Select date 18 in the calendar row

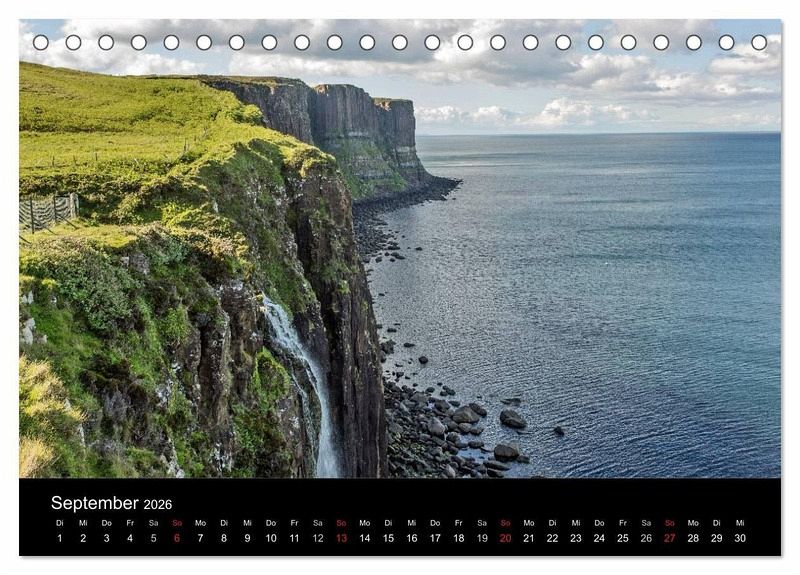(x=459, y=538)
